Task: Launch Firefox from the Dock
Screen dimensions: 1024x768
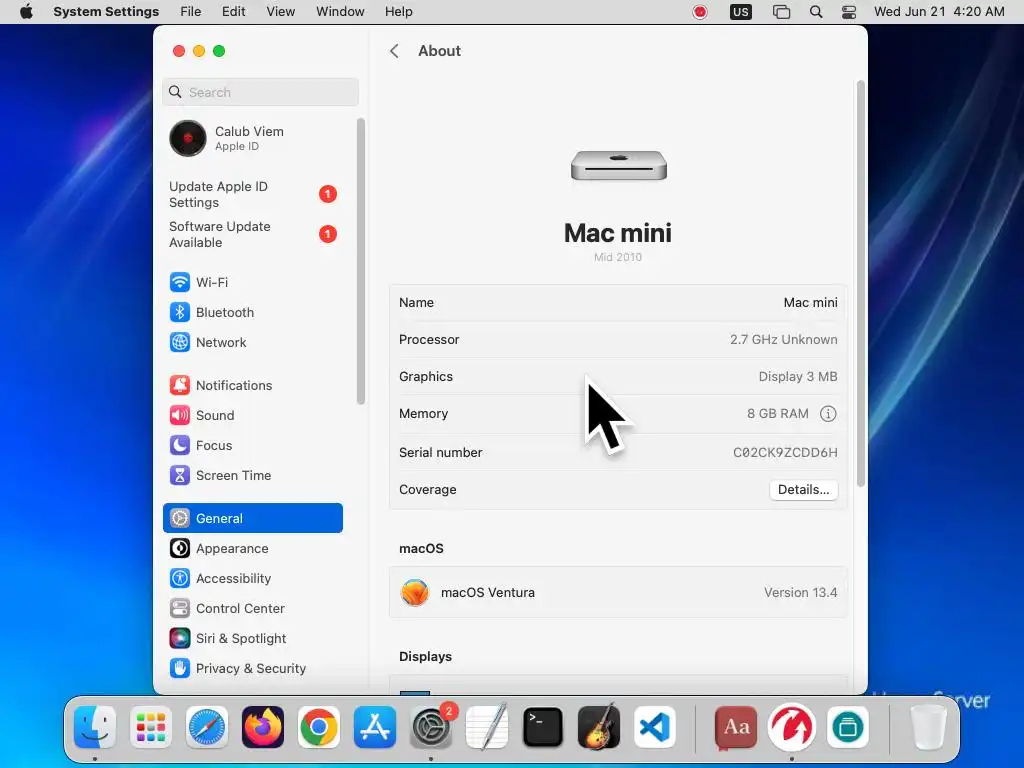Action: 263,727
